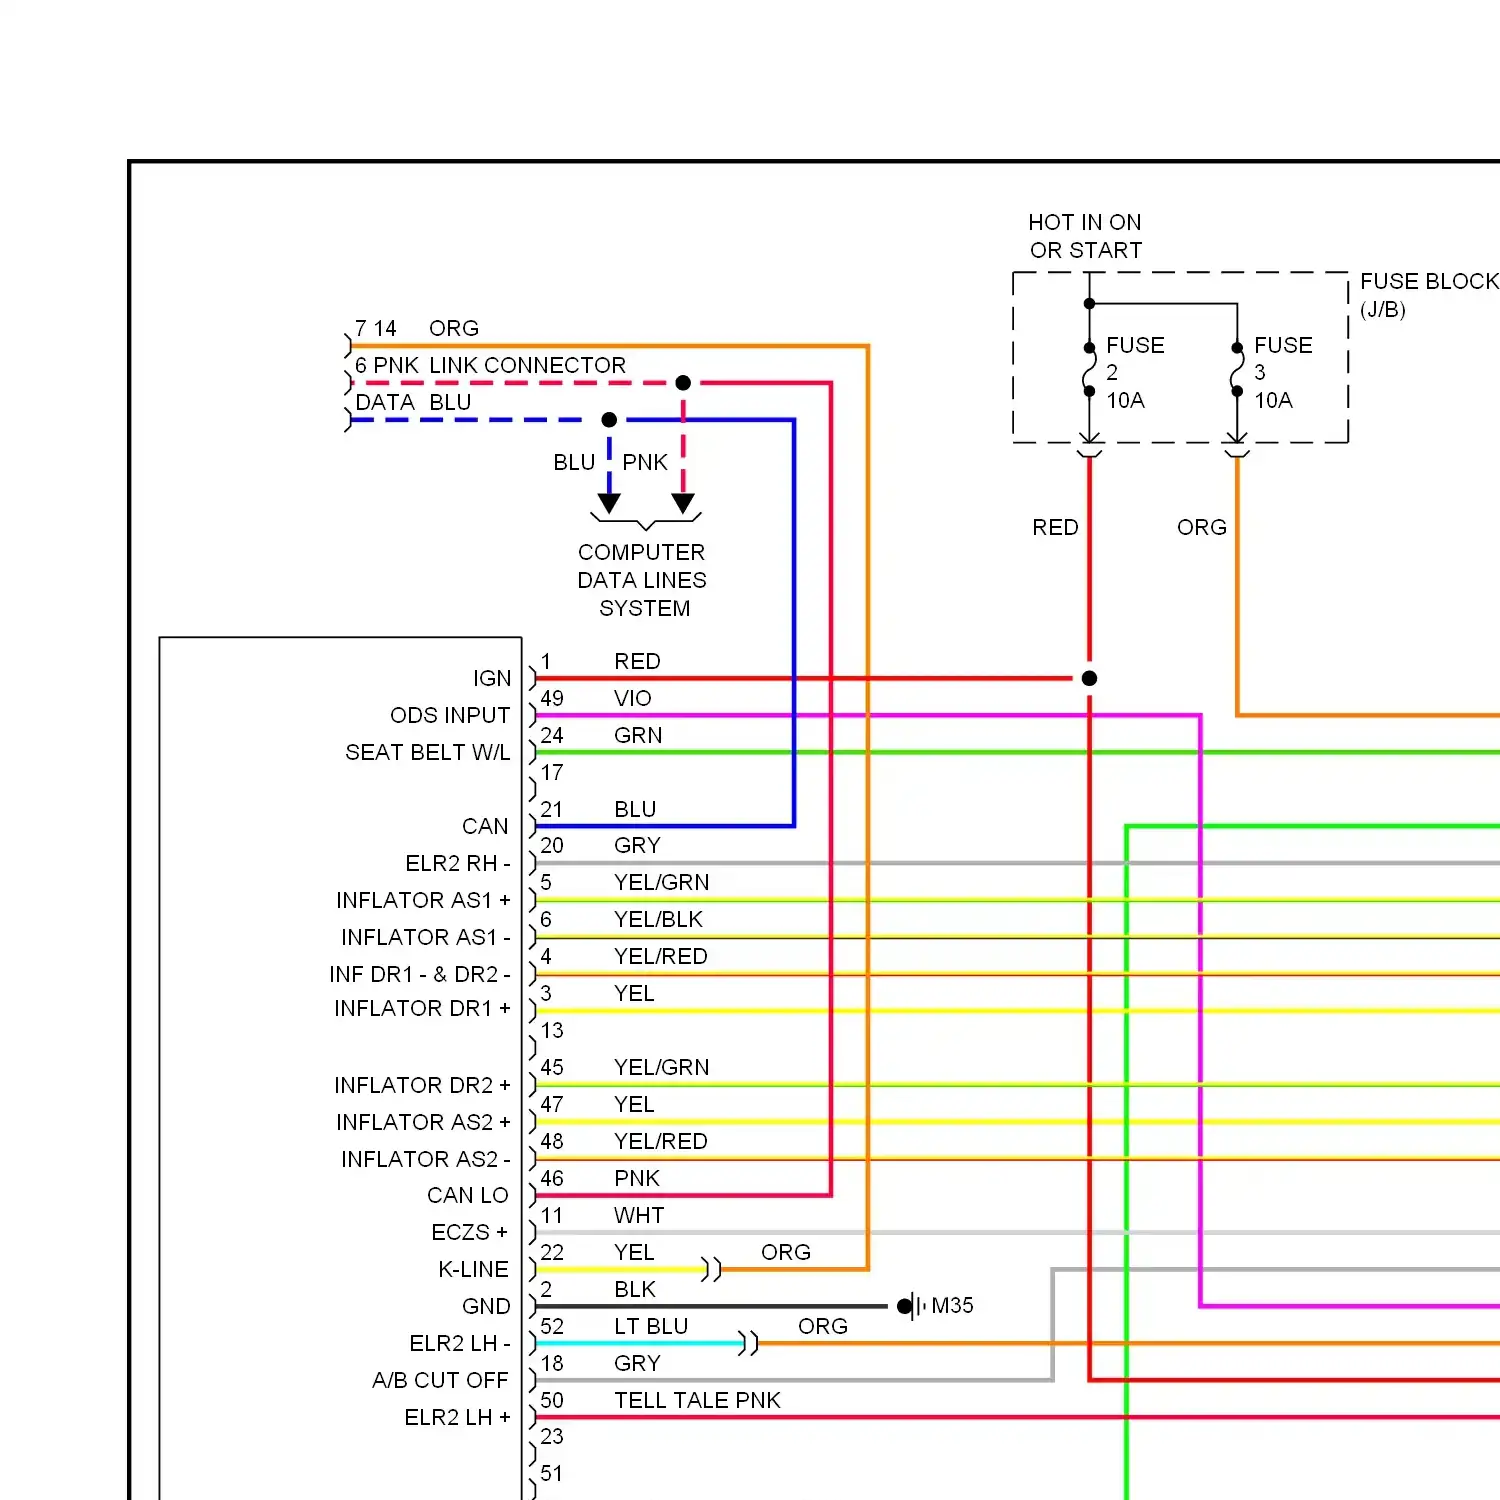
Task: Click the SEAT BELT W/L label
Action: tap(427, 752)
